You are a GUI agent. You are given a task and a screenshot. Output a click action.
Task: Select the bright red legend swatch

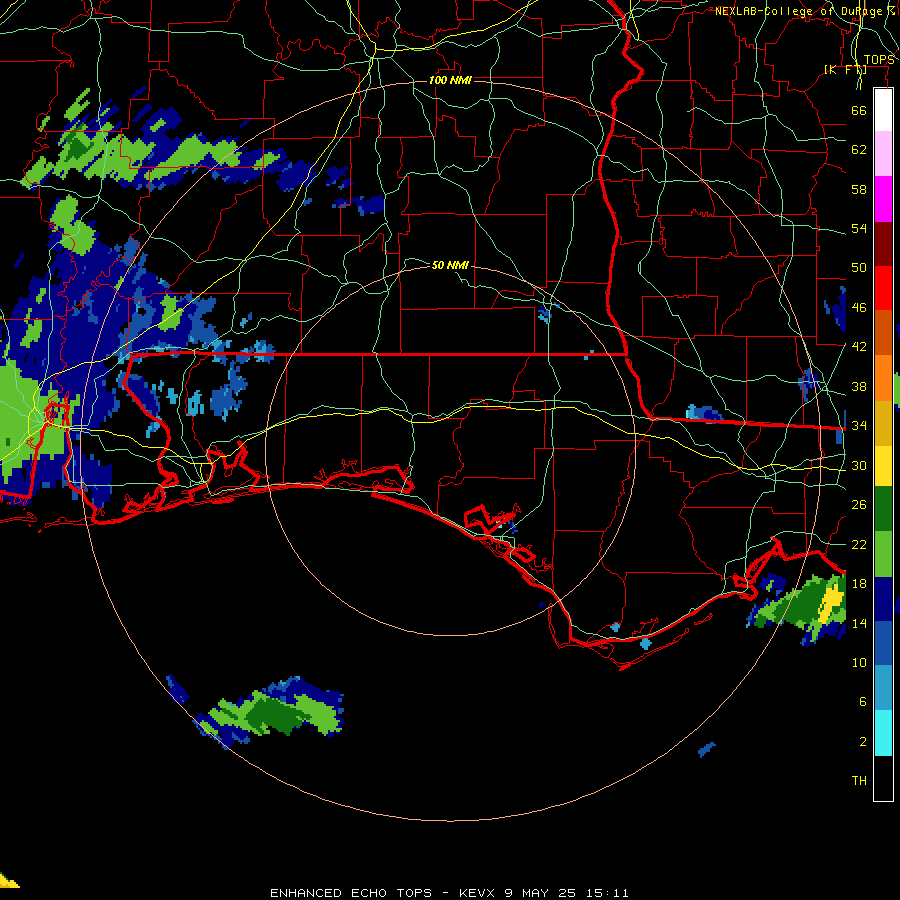(x=883, y=288)
